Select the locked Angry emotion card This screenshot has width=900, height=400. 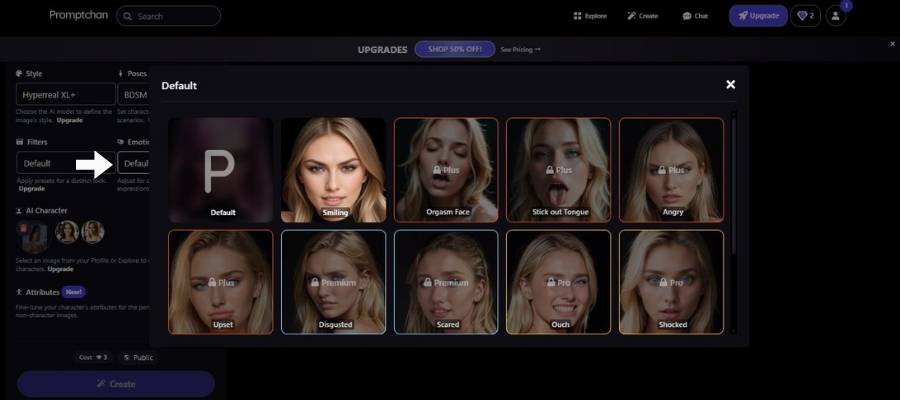(672, 170)
